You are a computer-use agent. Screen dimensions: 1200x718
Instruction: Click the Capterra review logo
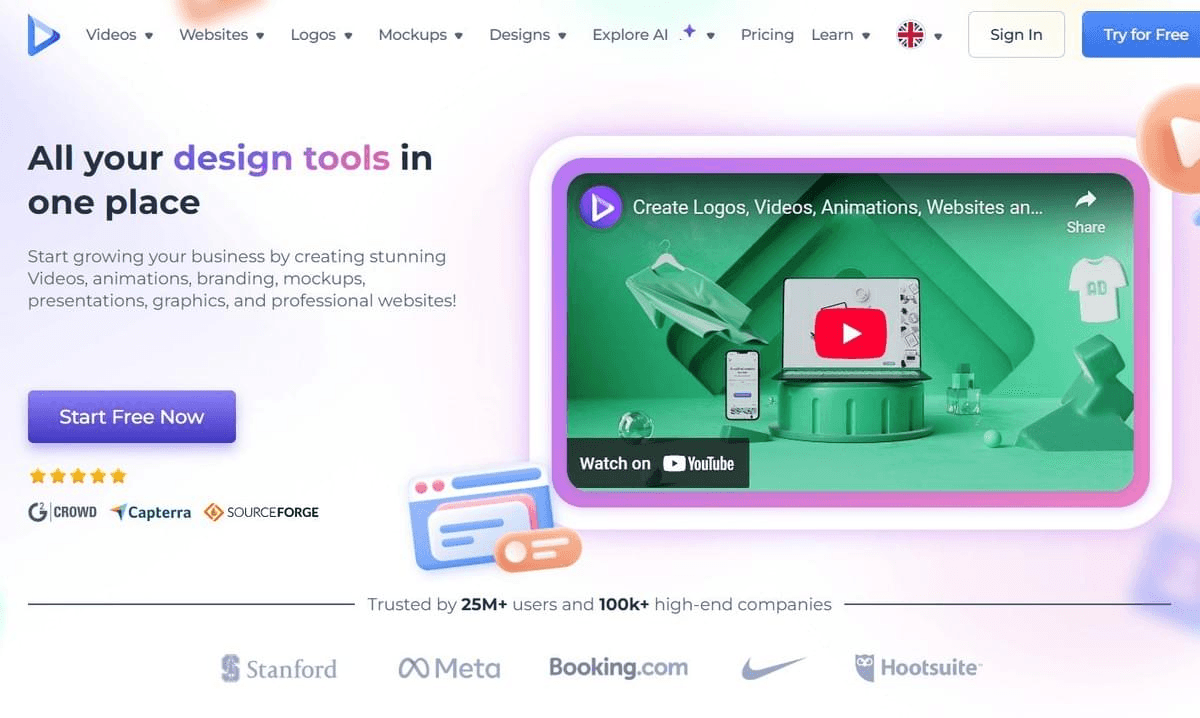coord(150,512)
